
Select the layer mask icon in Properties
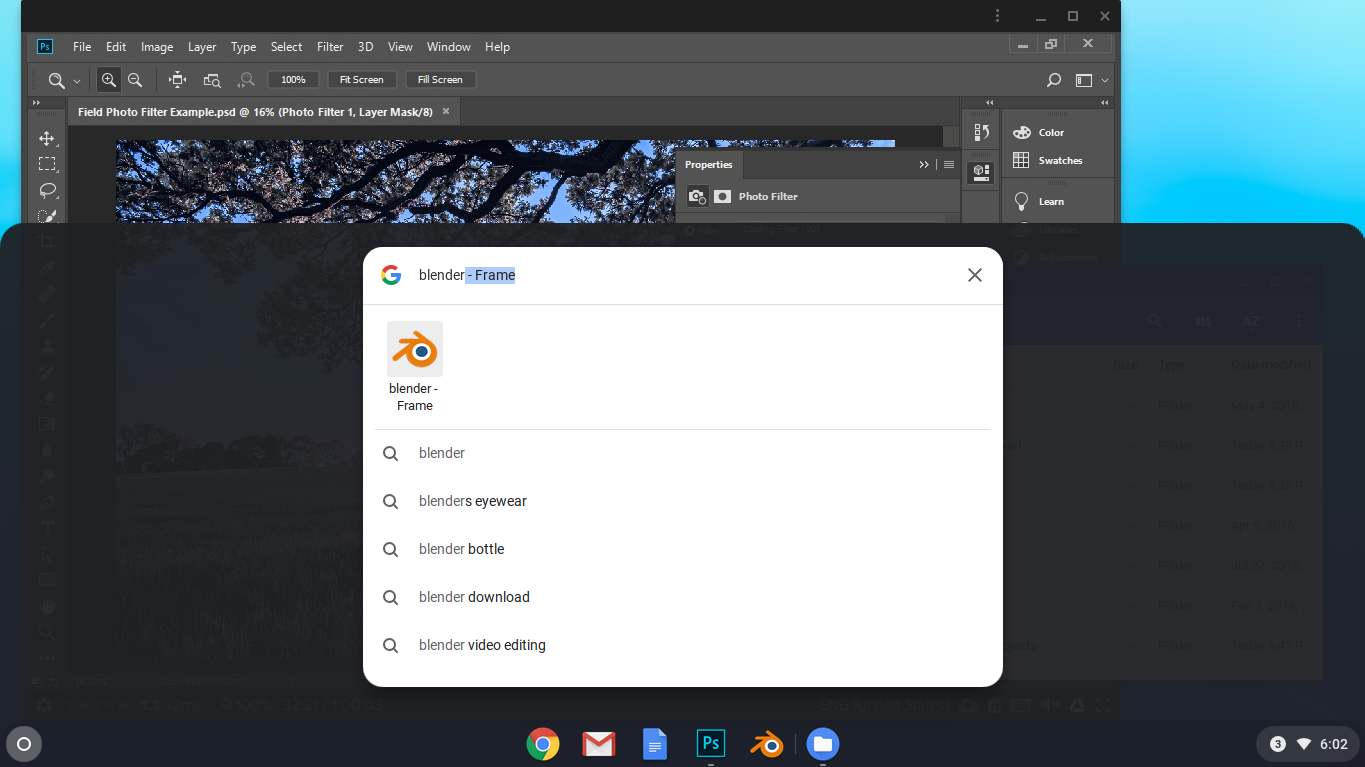[x=722, y=197]
